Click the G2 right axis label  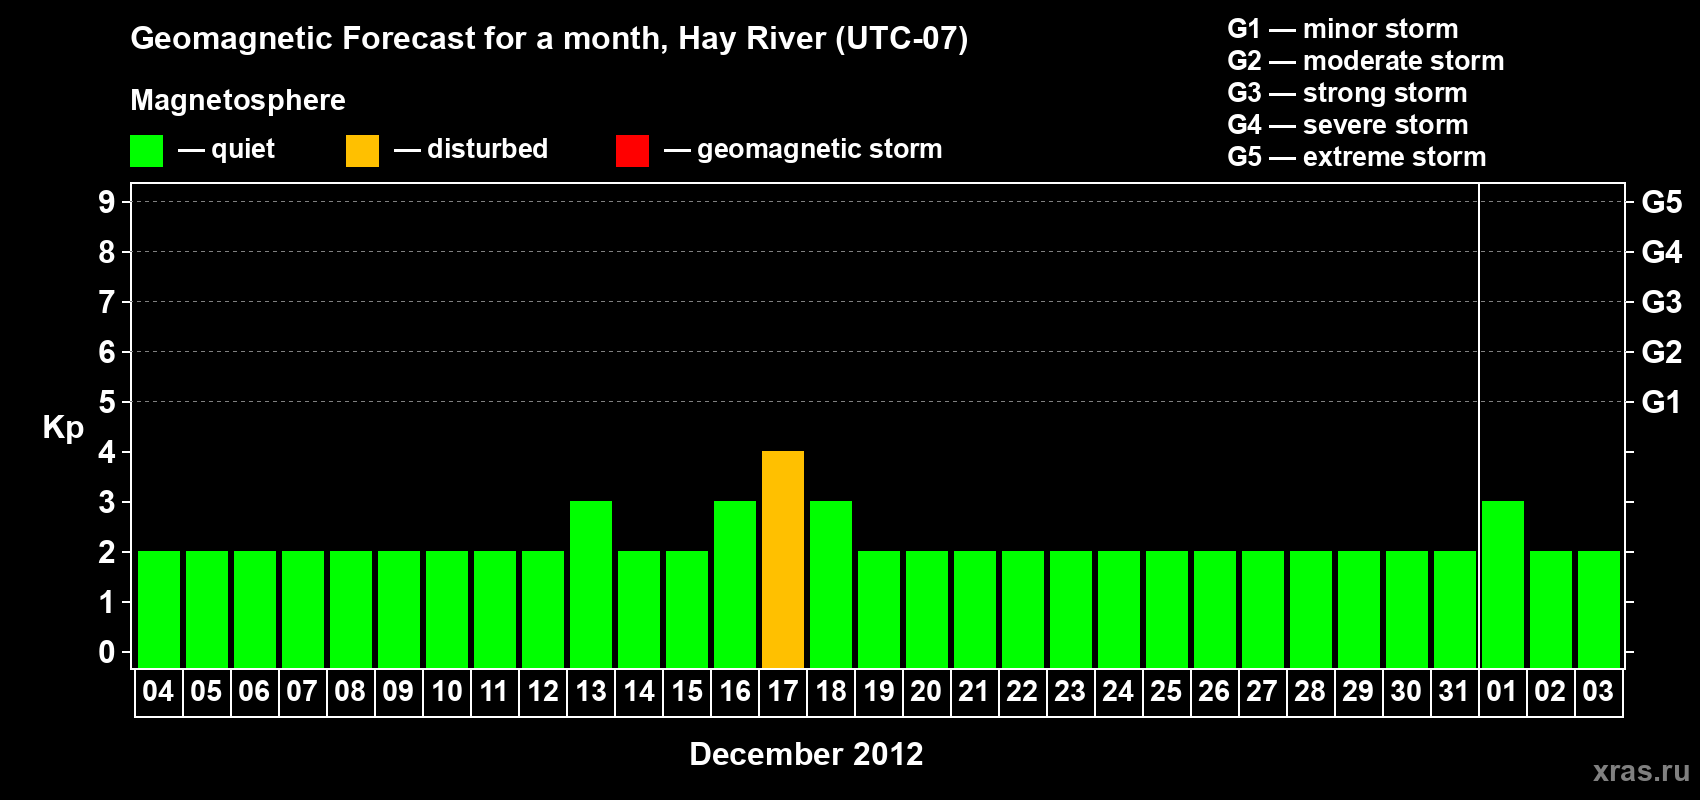click(1662, 352)
